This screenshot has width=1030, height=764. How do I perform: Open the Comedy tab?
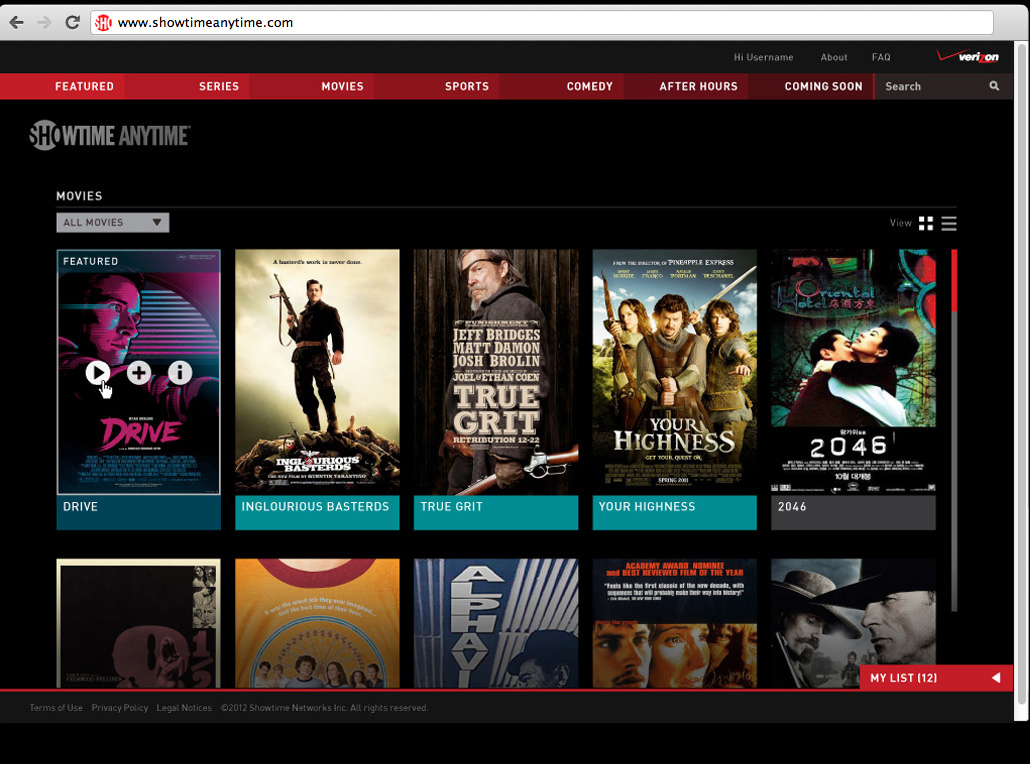(x=589, y=86)
